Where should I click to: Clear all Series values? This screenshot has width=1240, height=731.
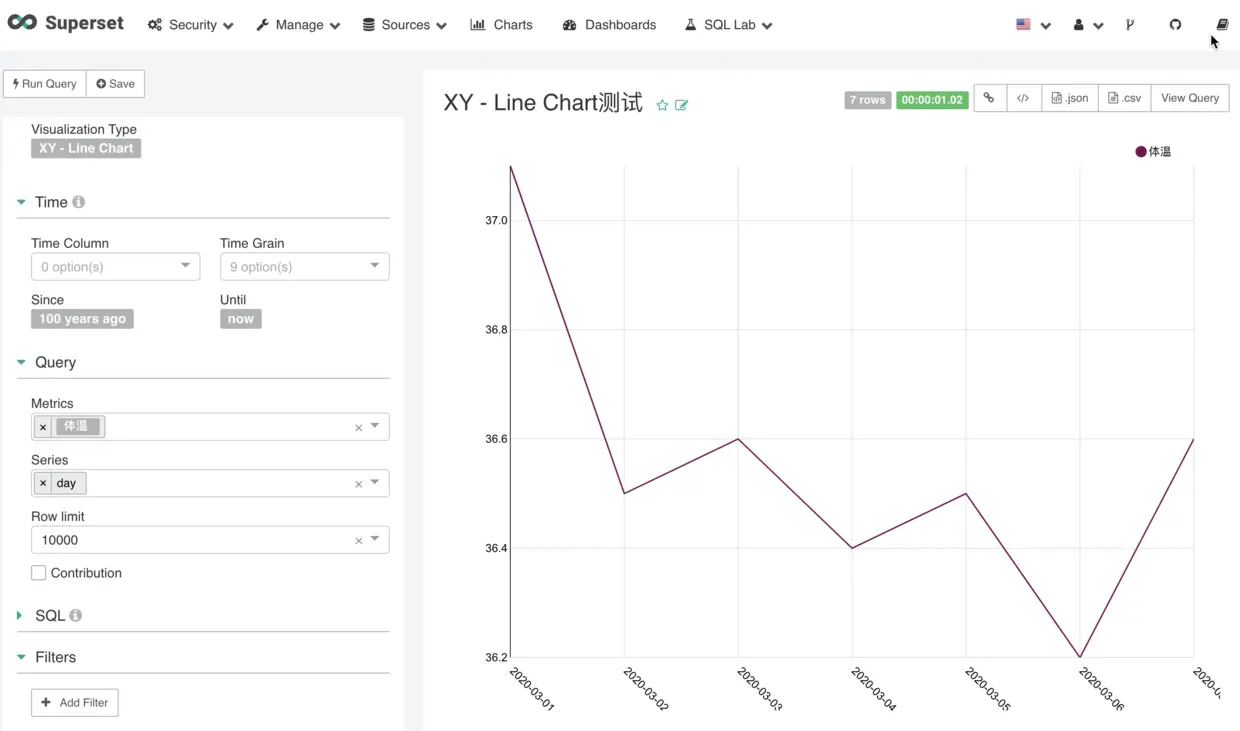[x=358, y=484]
